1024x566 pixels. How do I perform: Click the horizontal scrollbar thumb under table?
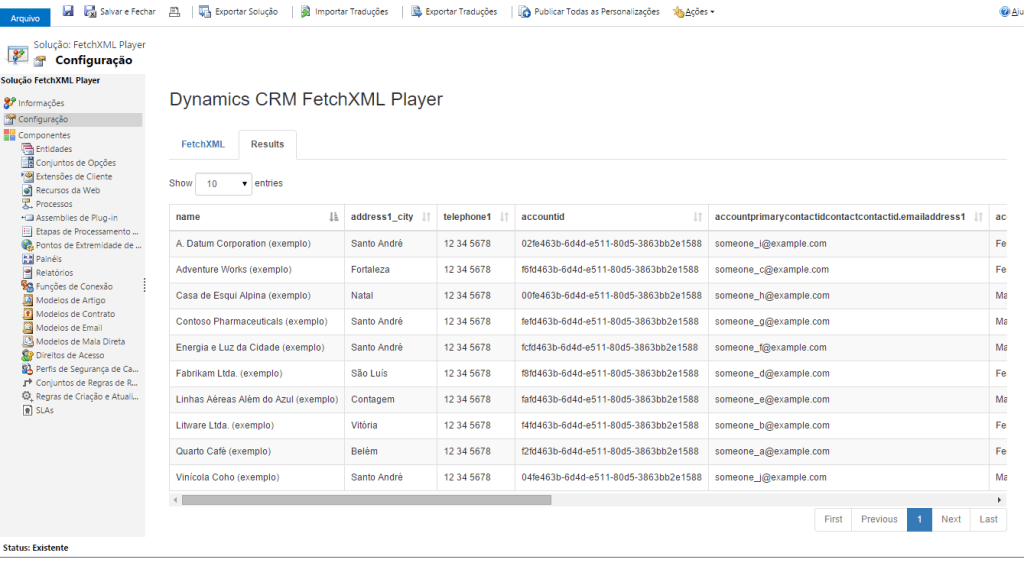tap(366, 500)
